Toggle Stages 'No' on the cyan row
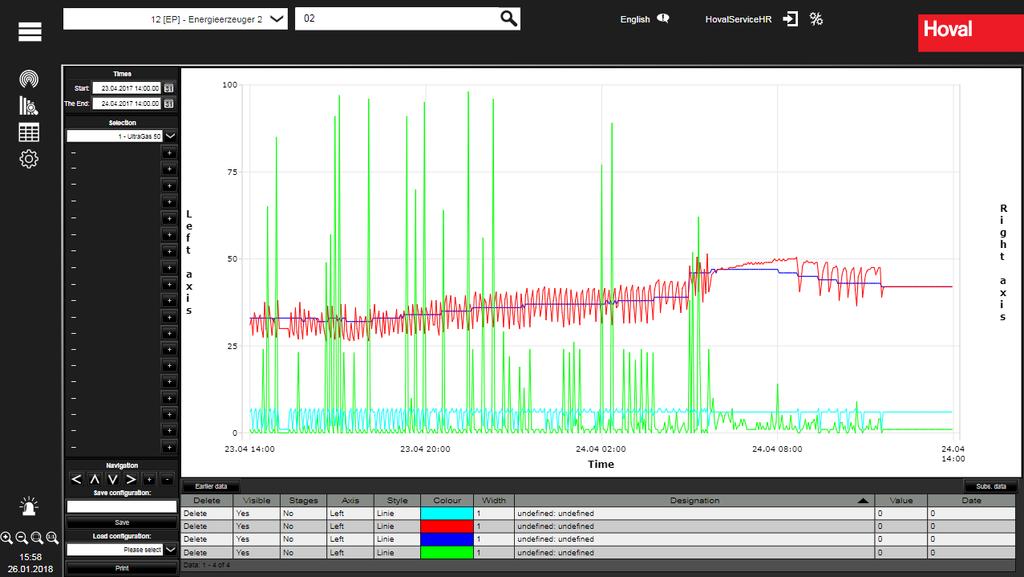The height and width of the screenshot is (577, 1024). (x=288, y=514)
